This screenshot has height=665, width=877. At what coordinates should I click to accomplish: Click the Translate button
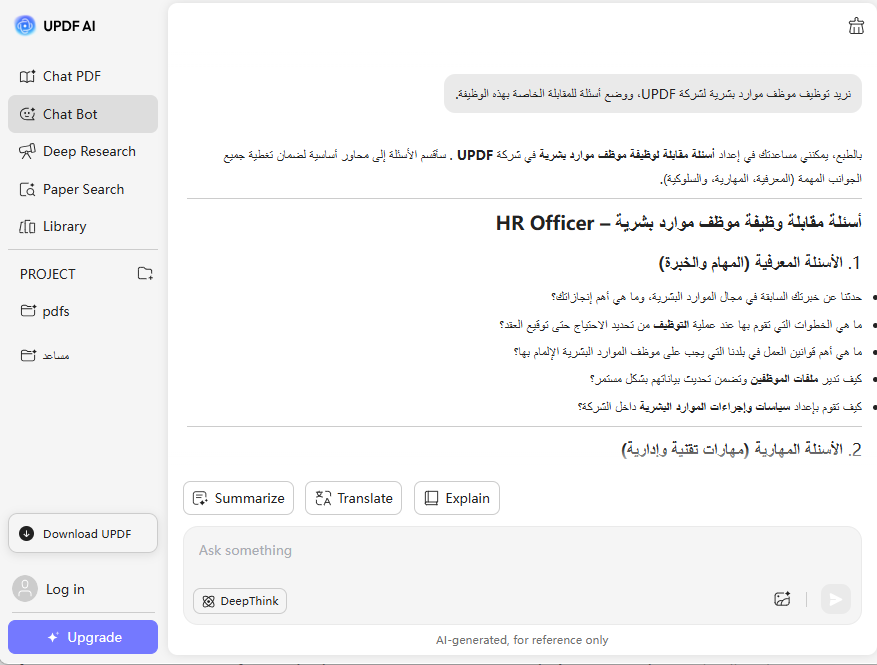(353, 498)
